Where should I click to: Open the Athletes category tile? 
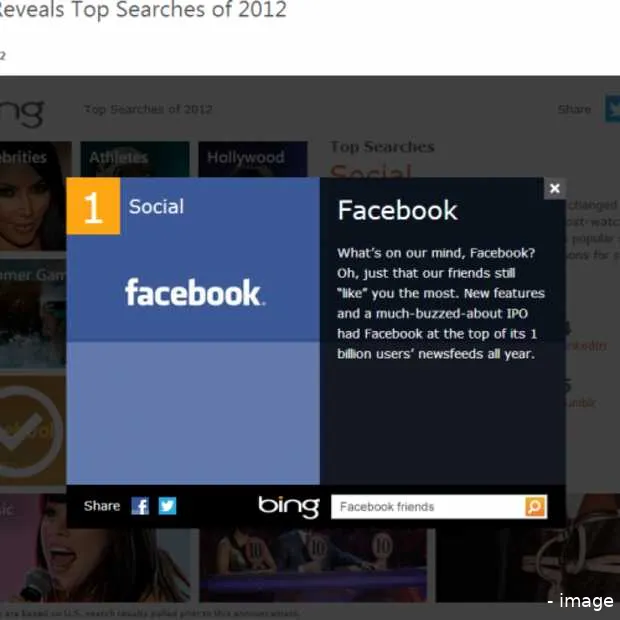coord(135,159)
